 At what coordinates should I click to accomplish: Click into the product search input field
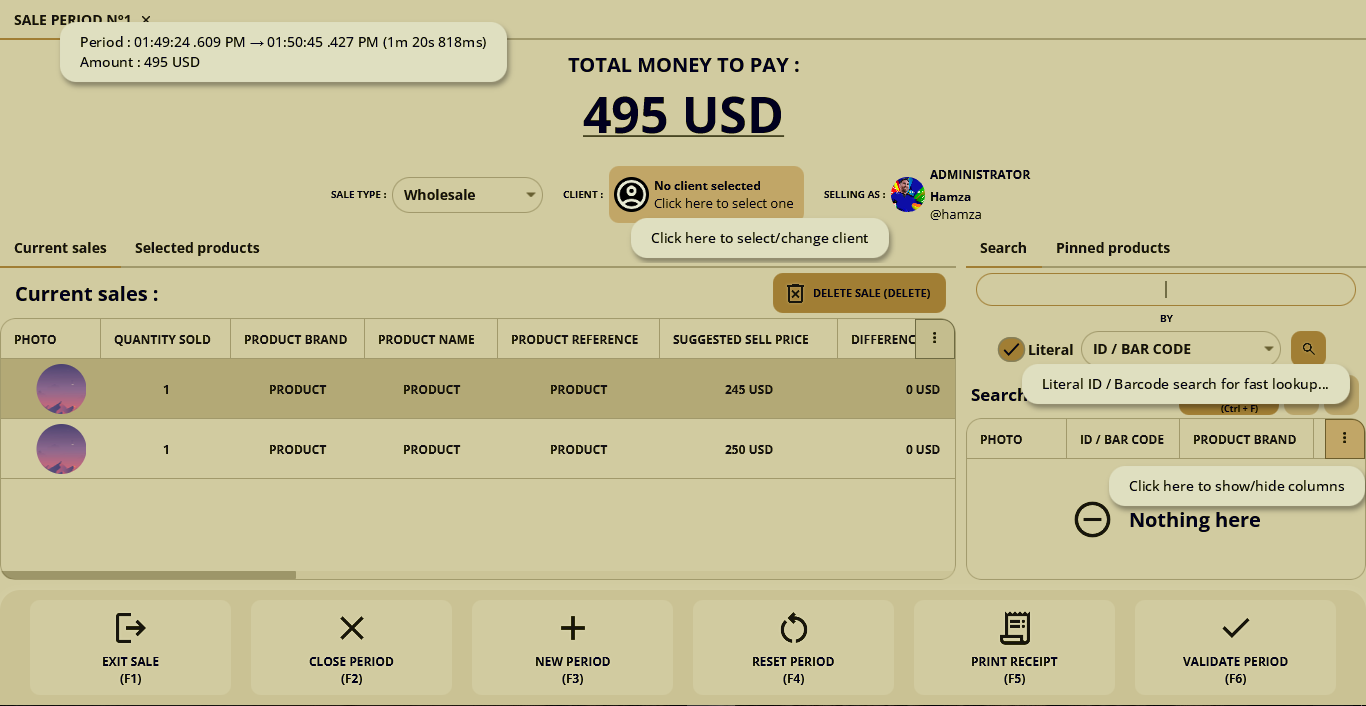(1165, 290)
